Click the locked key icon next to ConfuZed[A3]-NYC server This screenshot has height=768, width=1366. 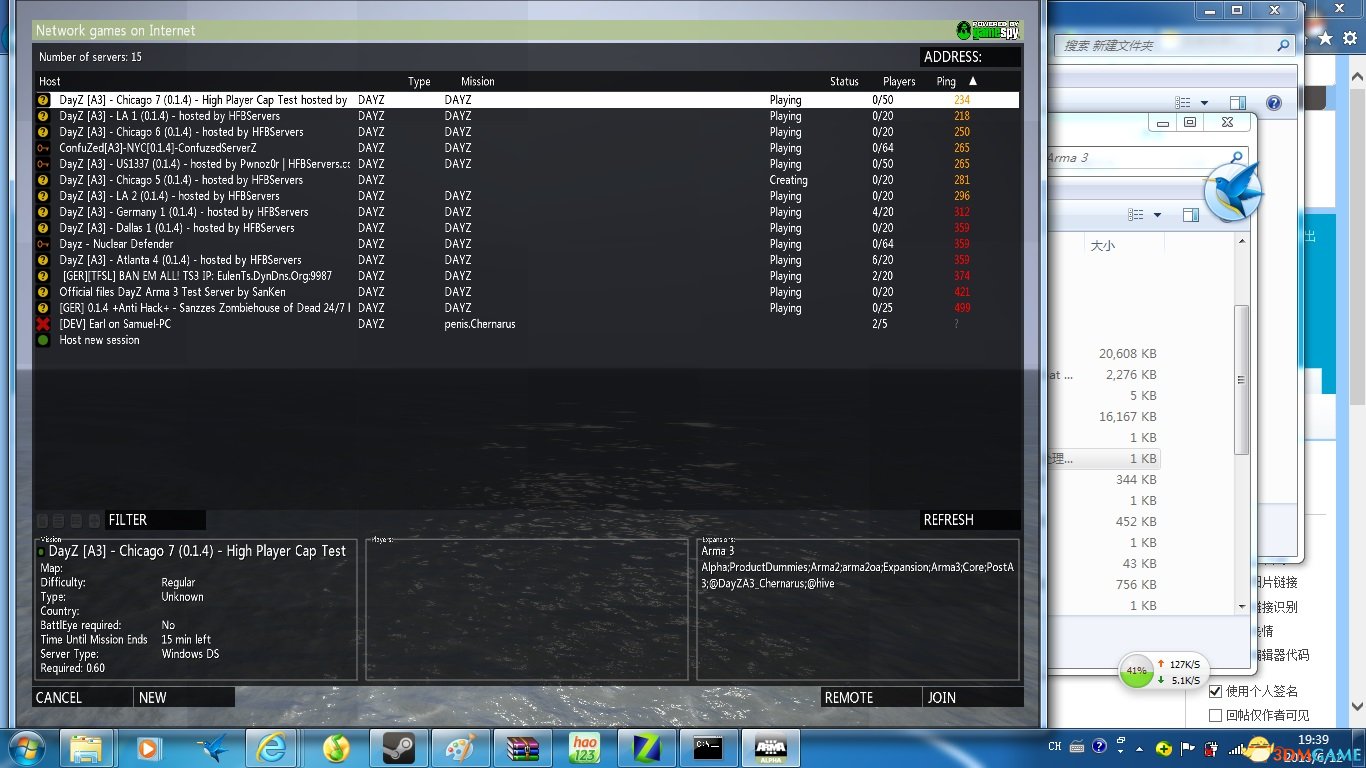pos(43,148)
